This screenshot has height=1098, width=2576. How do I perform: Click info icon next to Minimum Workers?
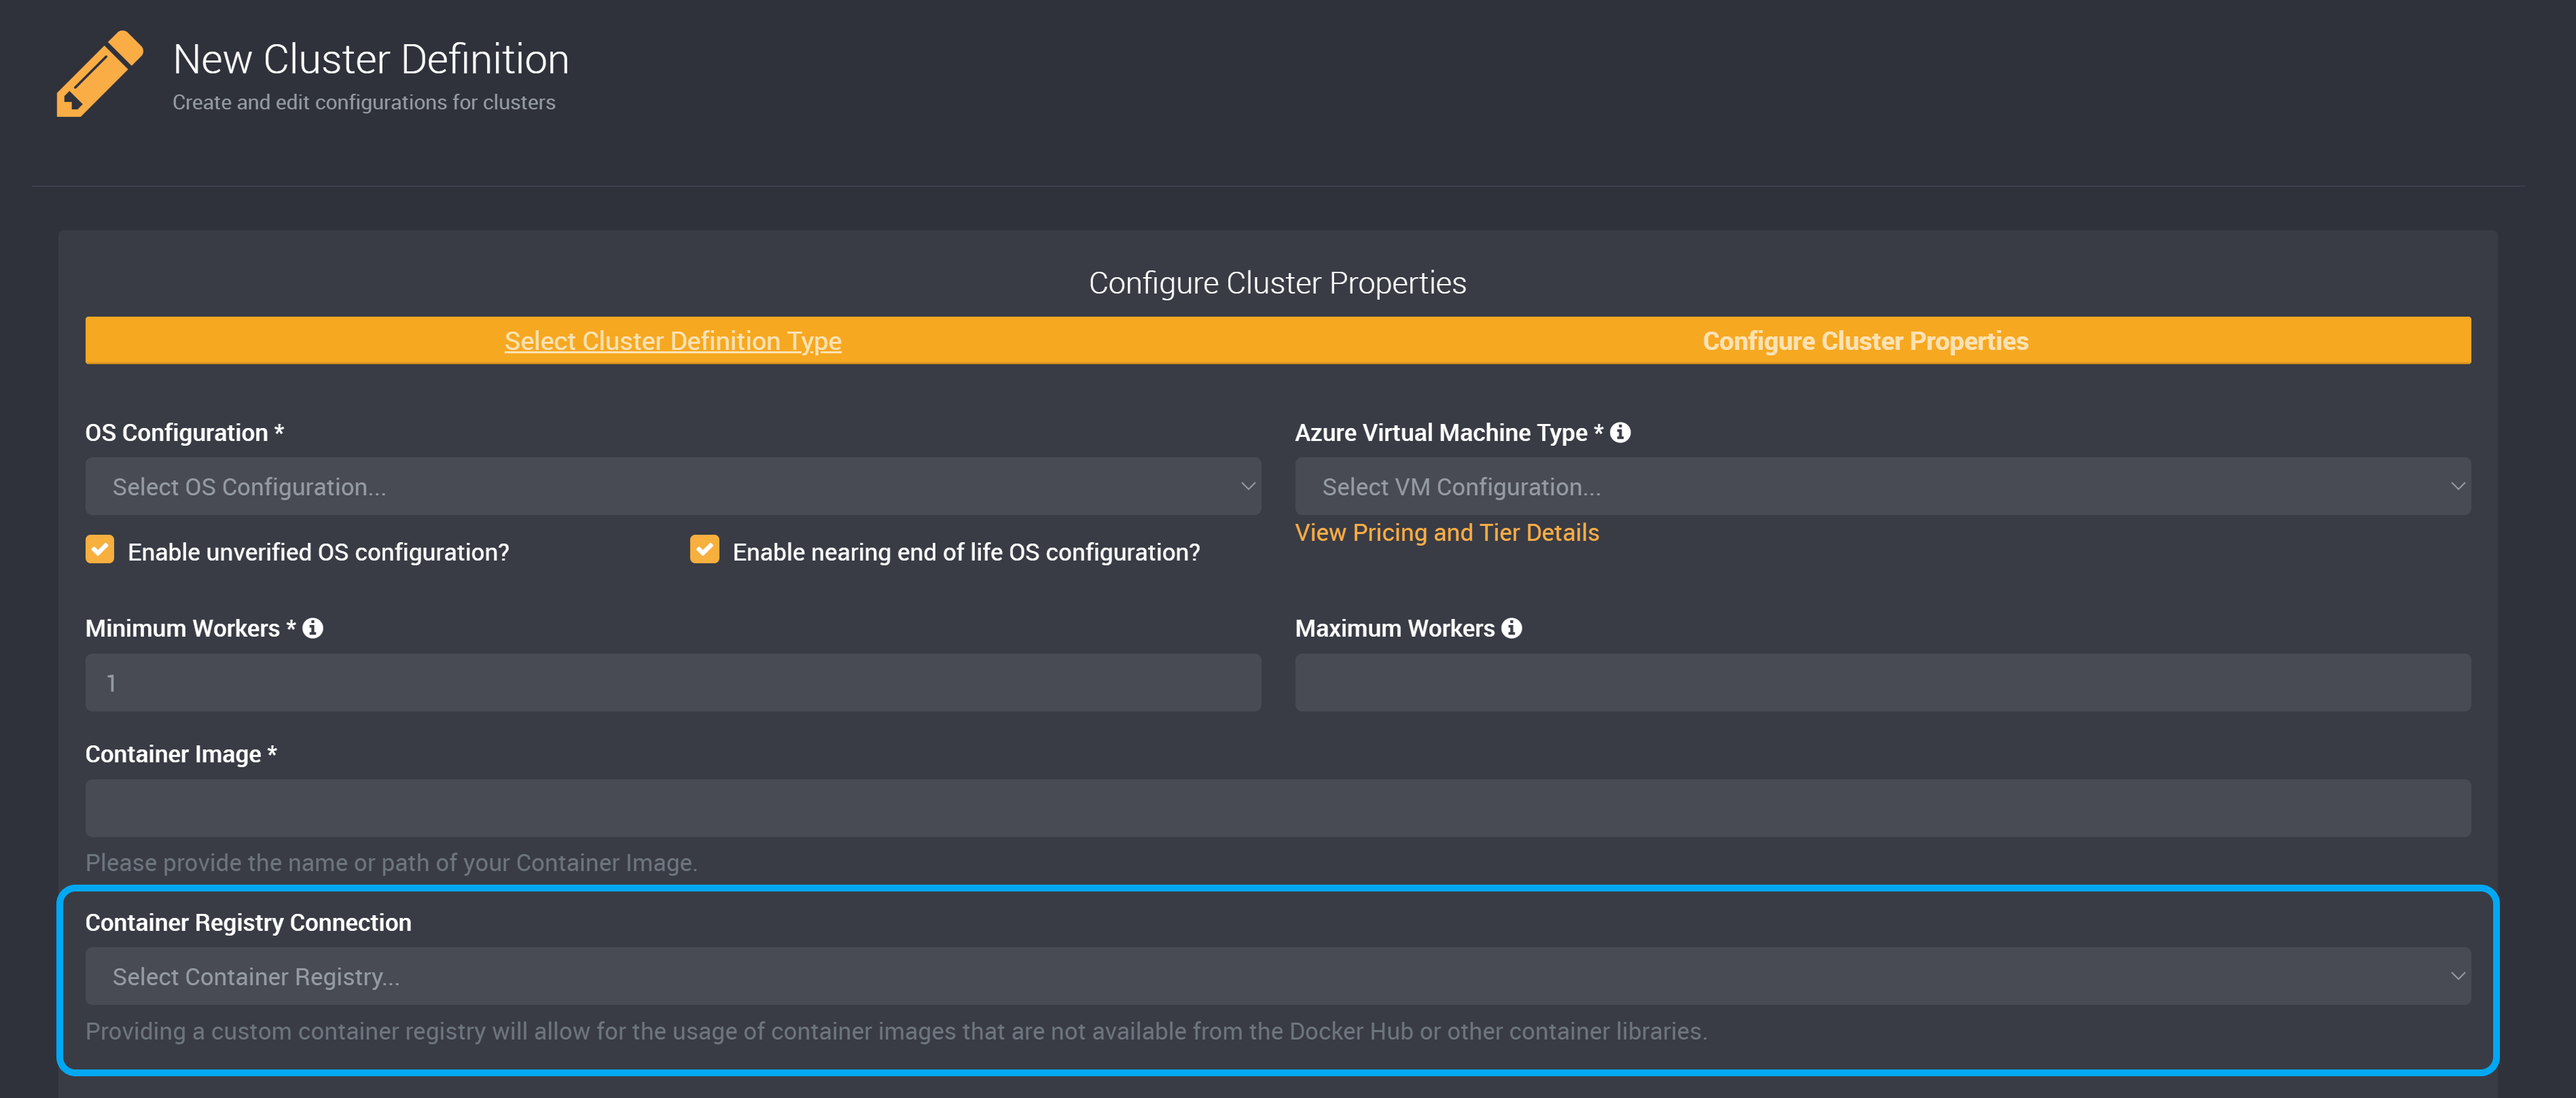point(313,628)
